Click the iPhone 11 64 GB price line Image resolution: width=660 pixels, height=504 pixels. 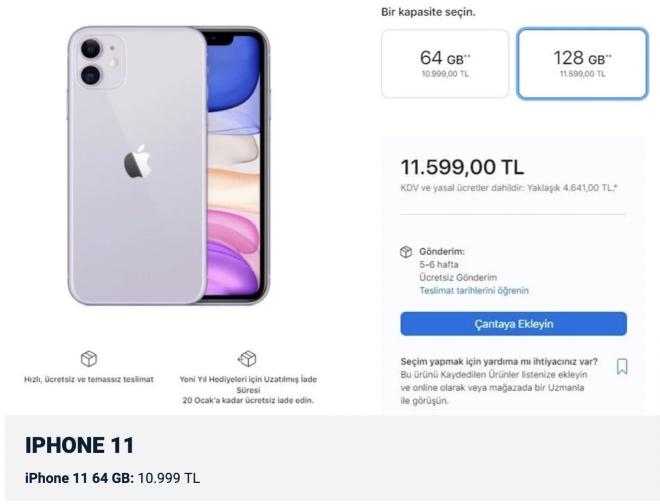113,478
